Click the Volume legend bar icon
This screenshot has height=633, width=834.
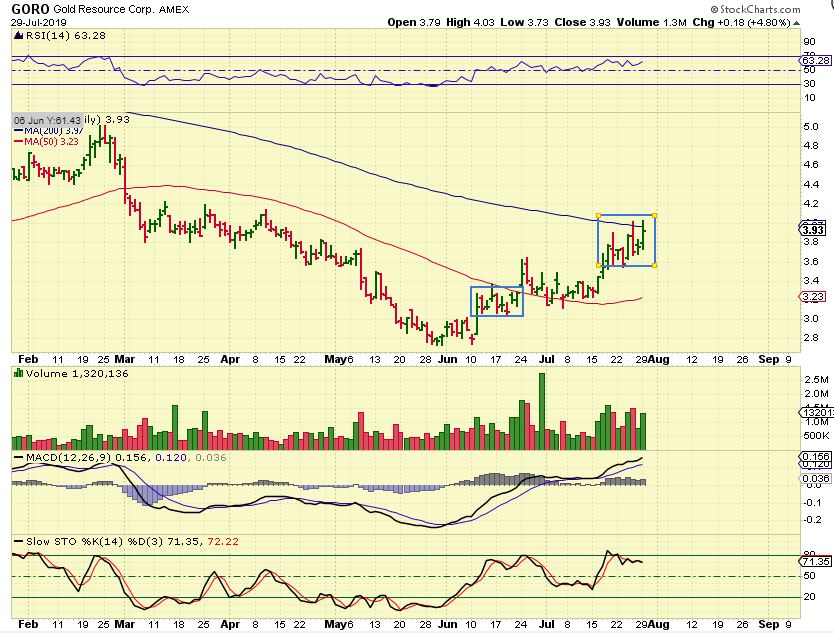pyautogui.click(x=19, y=373)
